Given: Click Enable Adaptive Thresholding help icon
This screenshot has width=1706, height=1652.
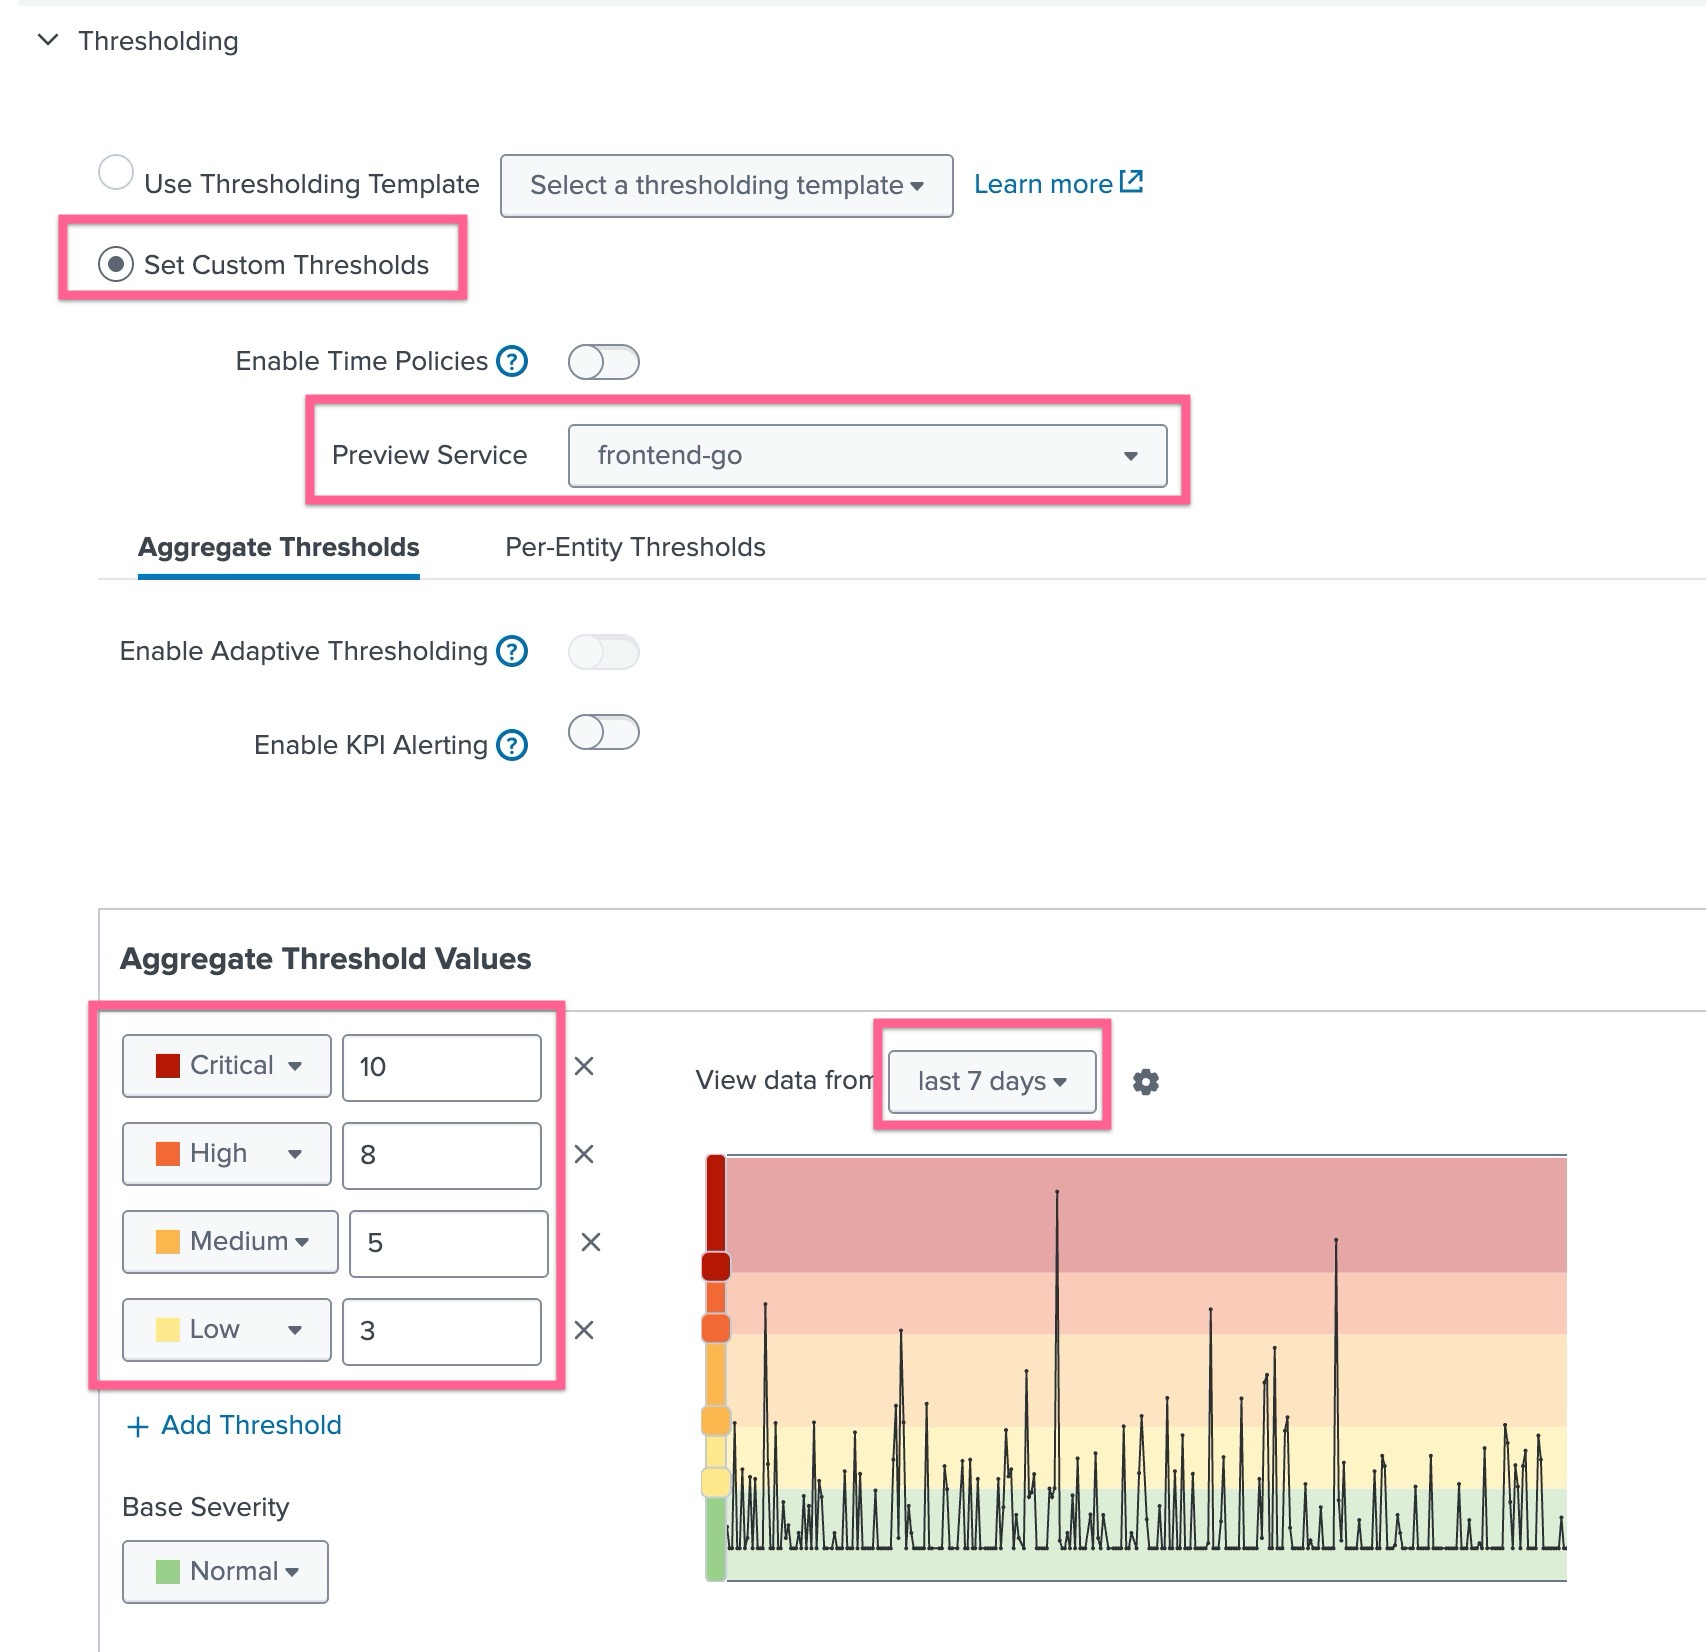Looking at the screenshot, I should tap(512, 651).
